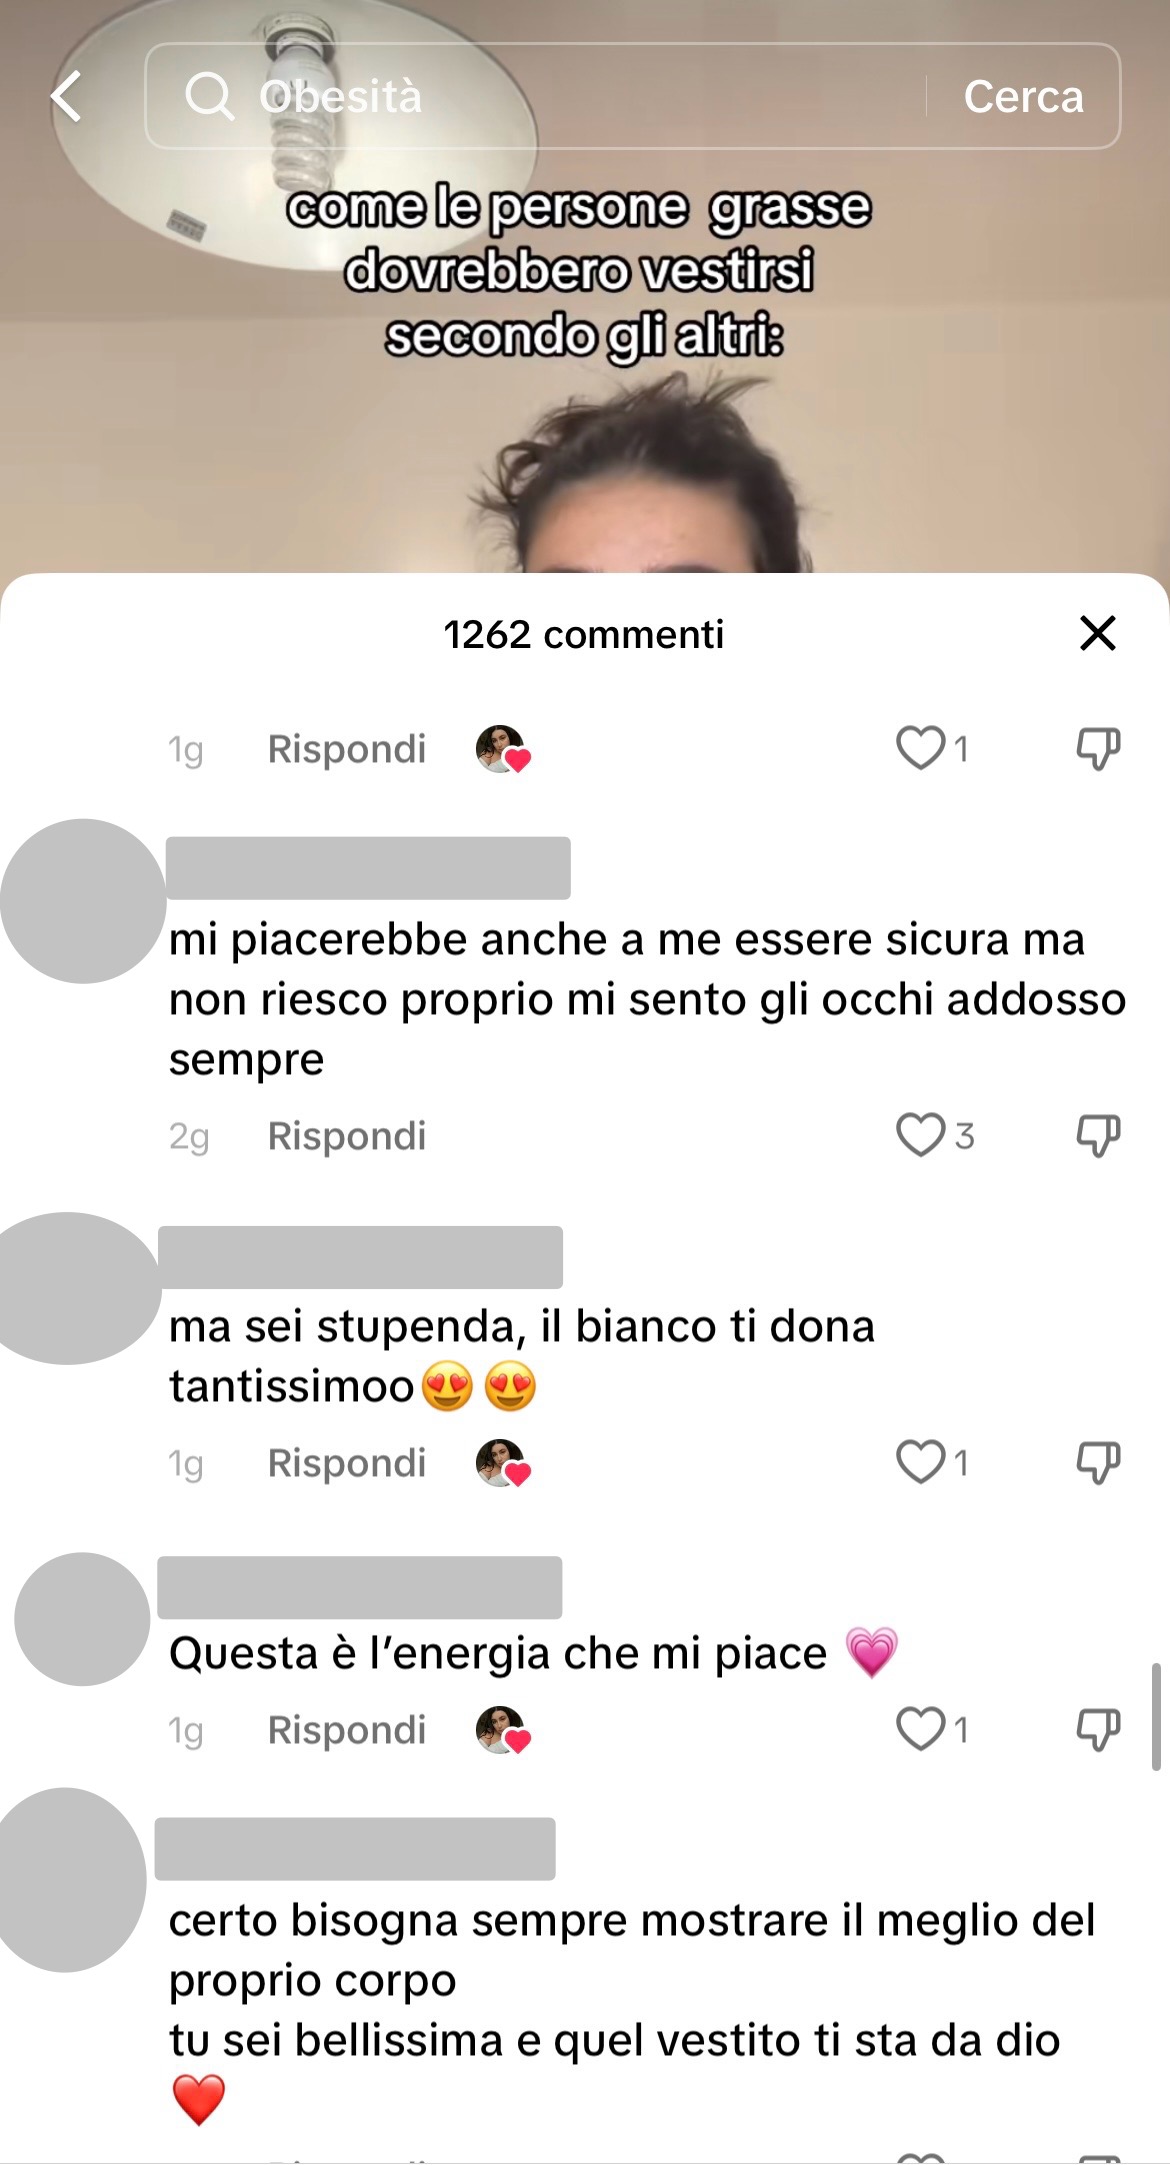
Task: Tap thumbs-down on the topmost partial comment
Action: click(x=1098, y=749)
